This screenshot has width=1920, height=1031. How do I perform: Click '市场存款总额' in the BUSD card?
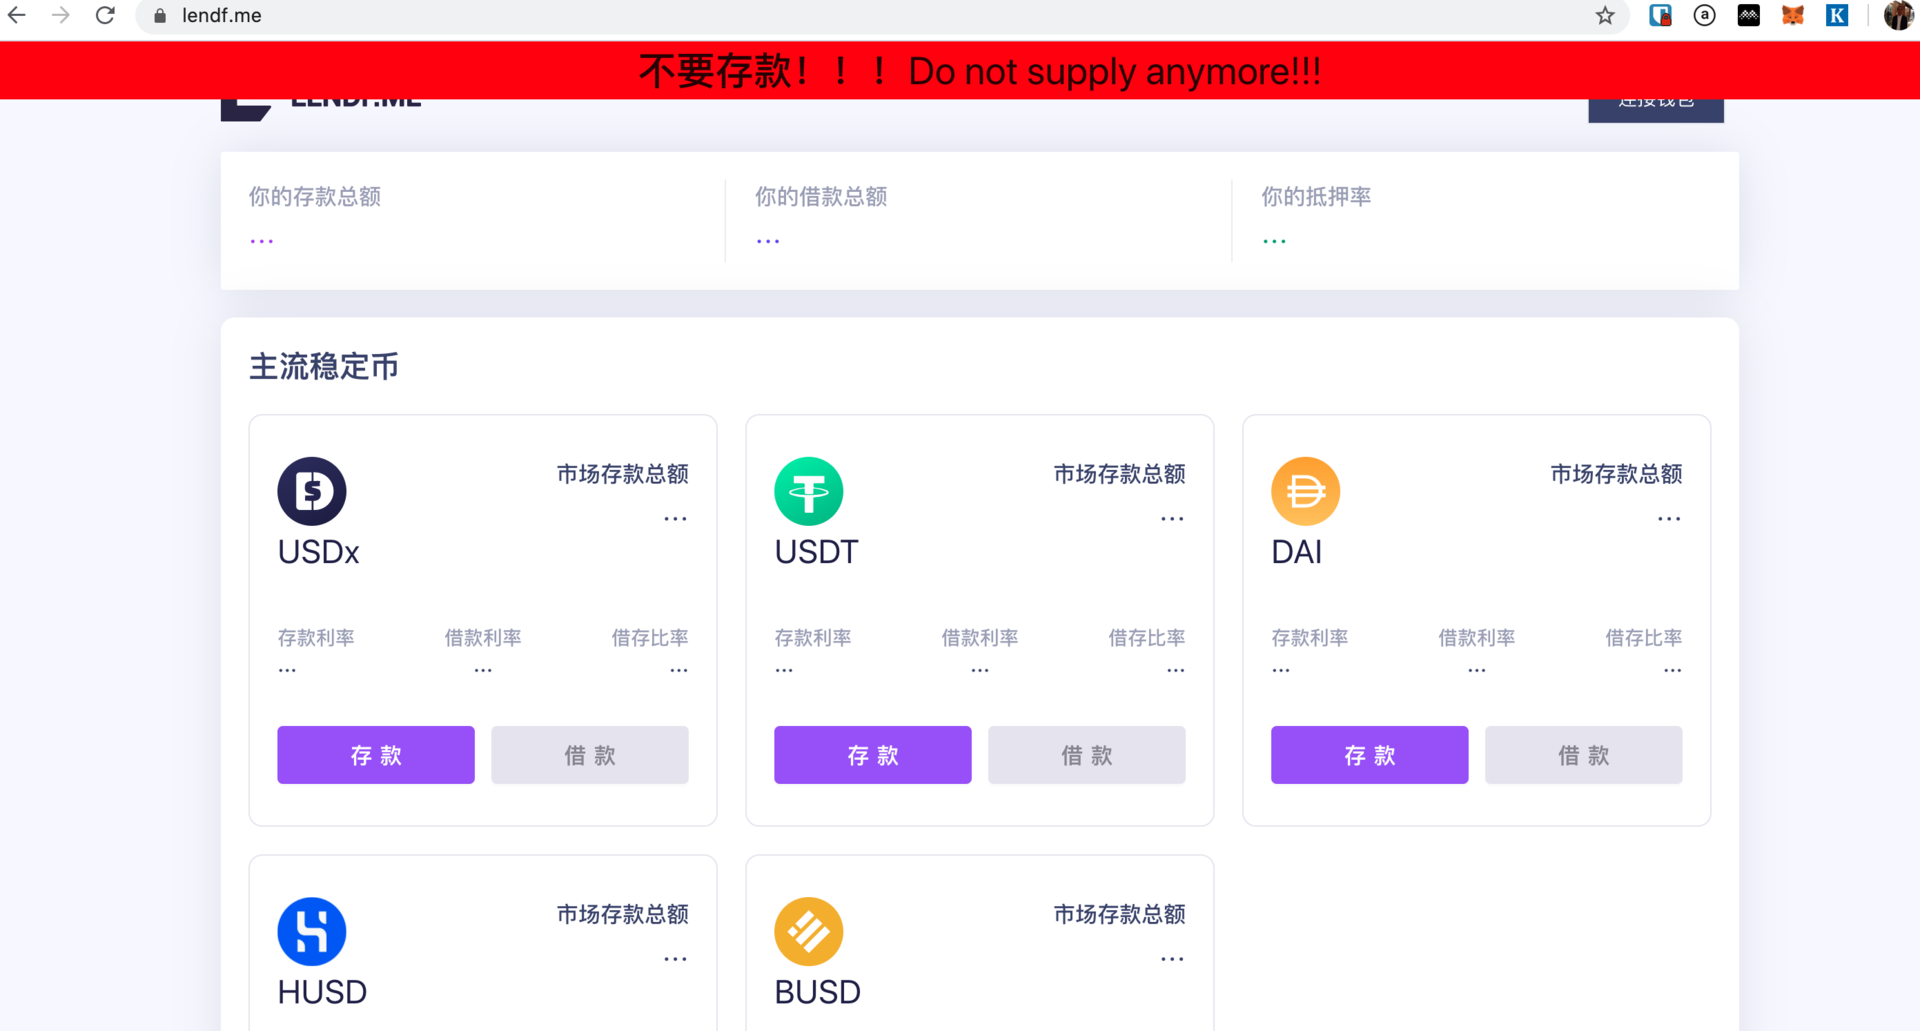(1120, 914)
